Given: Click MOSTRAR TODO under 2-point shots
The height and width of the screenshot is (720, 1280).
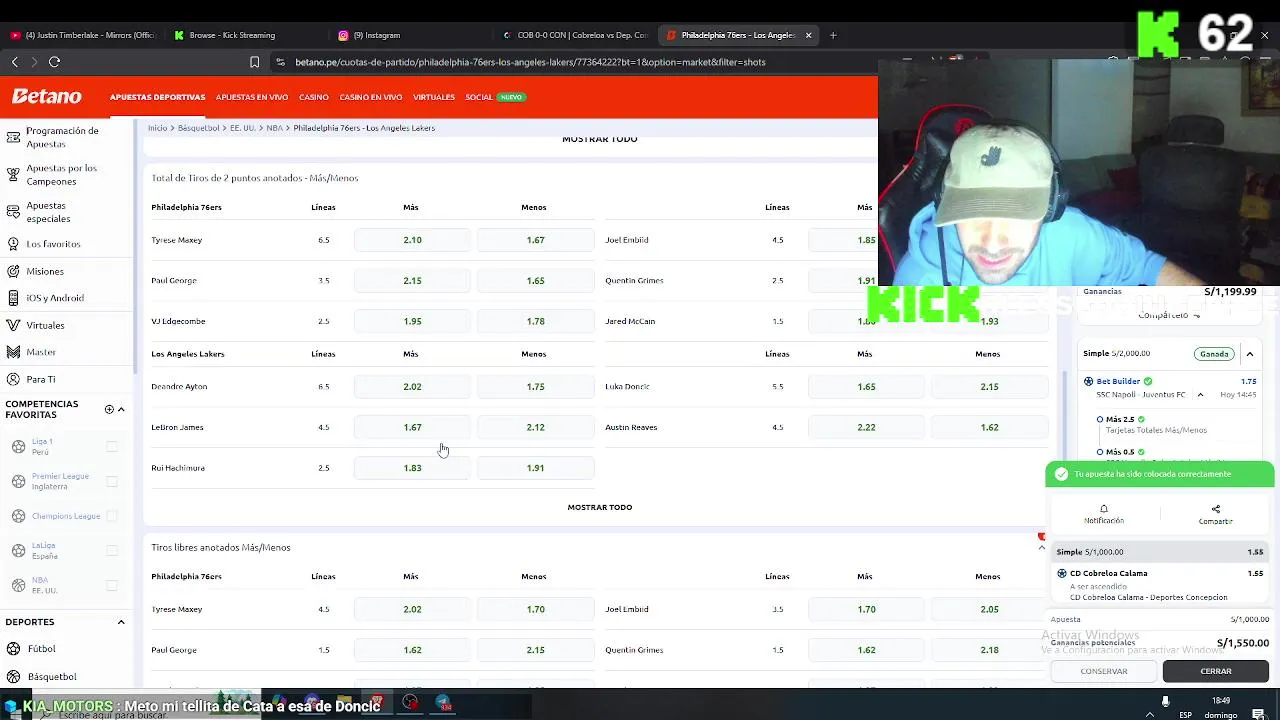Looking at the screenshot, I should [x=600, y=507].
